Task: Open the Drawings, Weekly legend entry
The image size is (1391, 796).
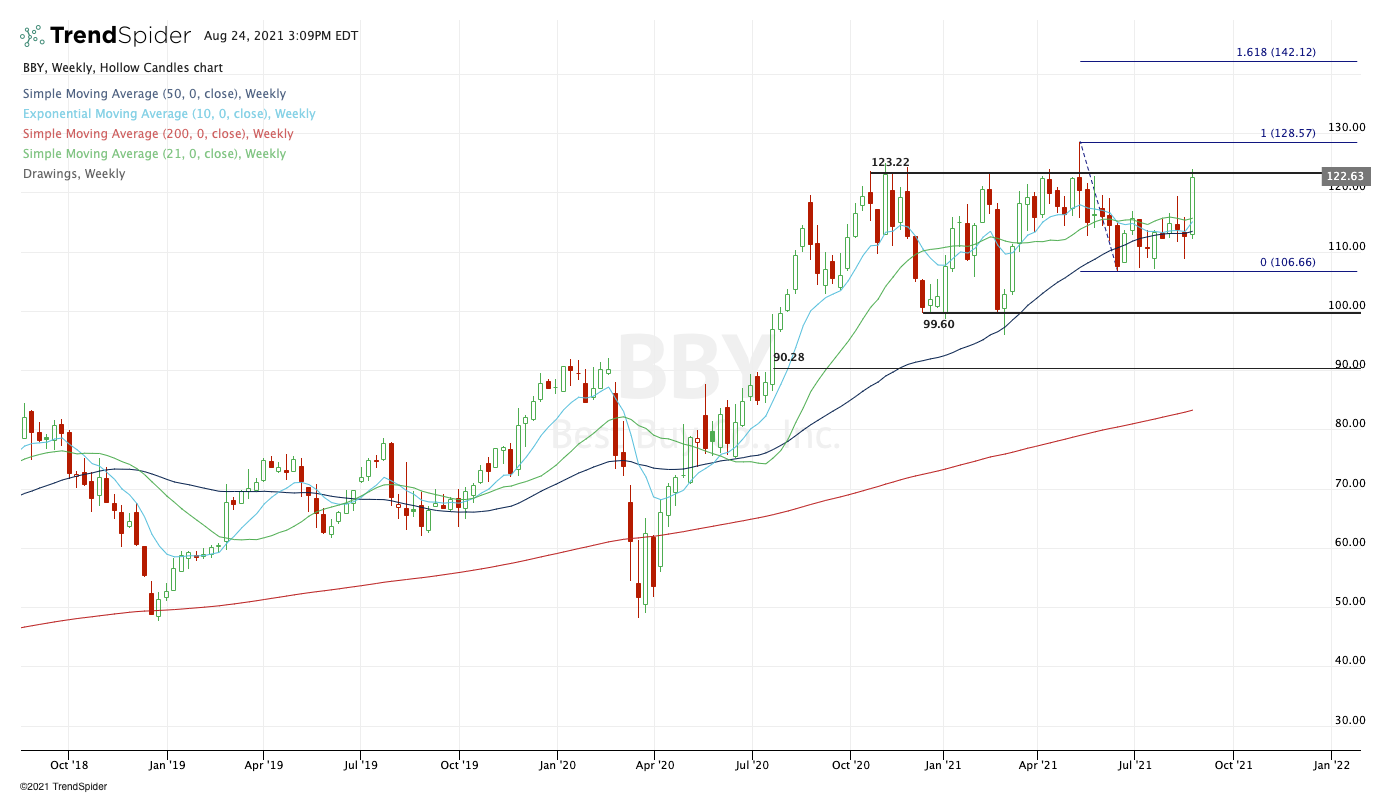Action: 74,174
